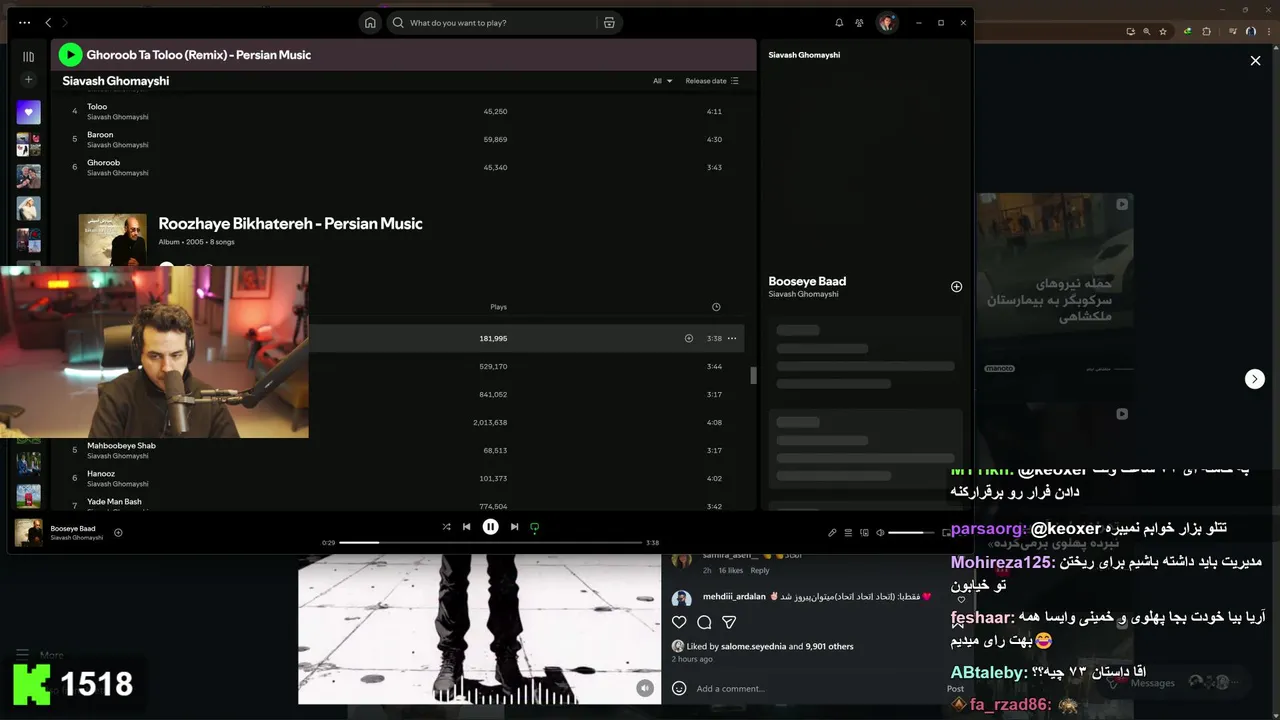Unmute the video with the speaker icon
The height and width of the screenshot is (720, 1280).
[x=645, y=688]
